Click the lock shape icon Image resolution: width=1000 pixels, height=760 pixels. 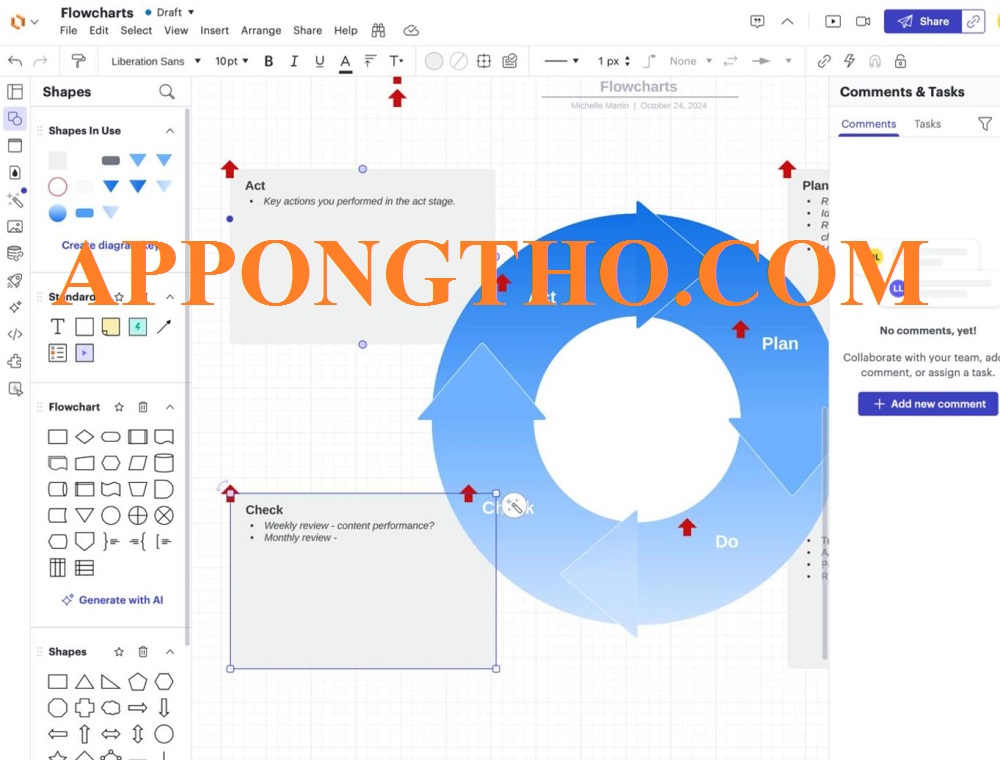(900, 61)
